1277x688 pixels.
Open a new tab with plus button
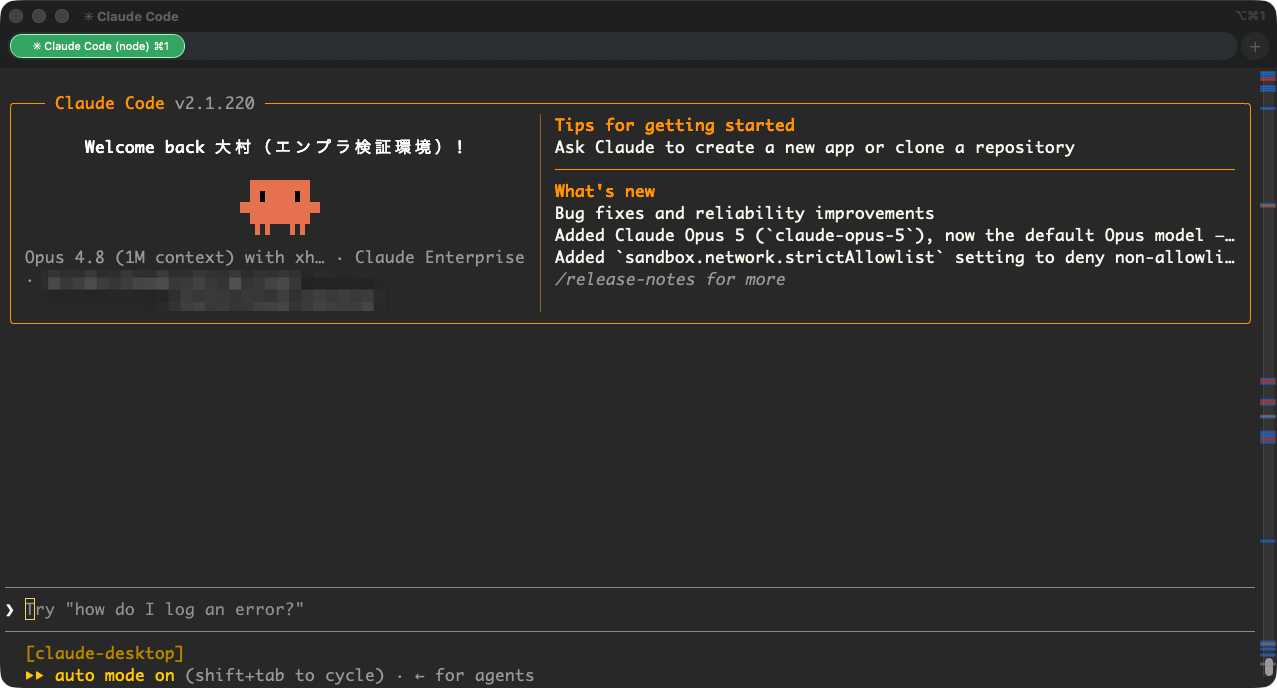(1254, 46)
